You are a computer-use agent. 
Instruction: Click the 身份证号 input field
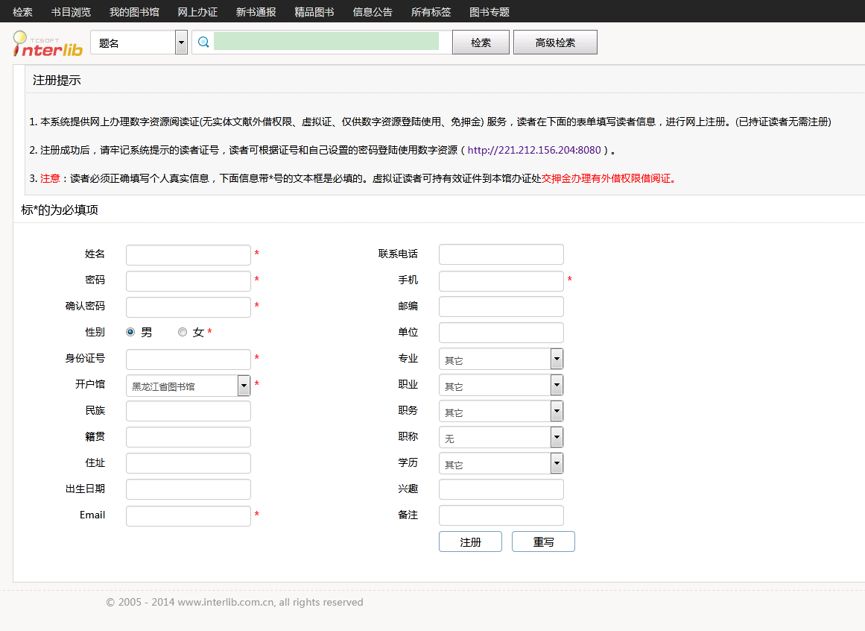tap(188, 359)
